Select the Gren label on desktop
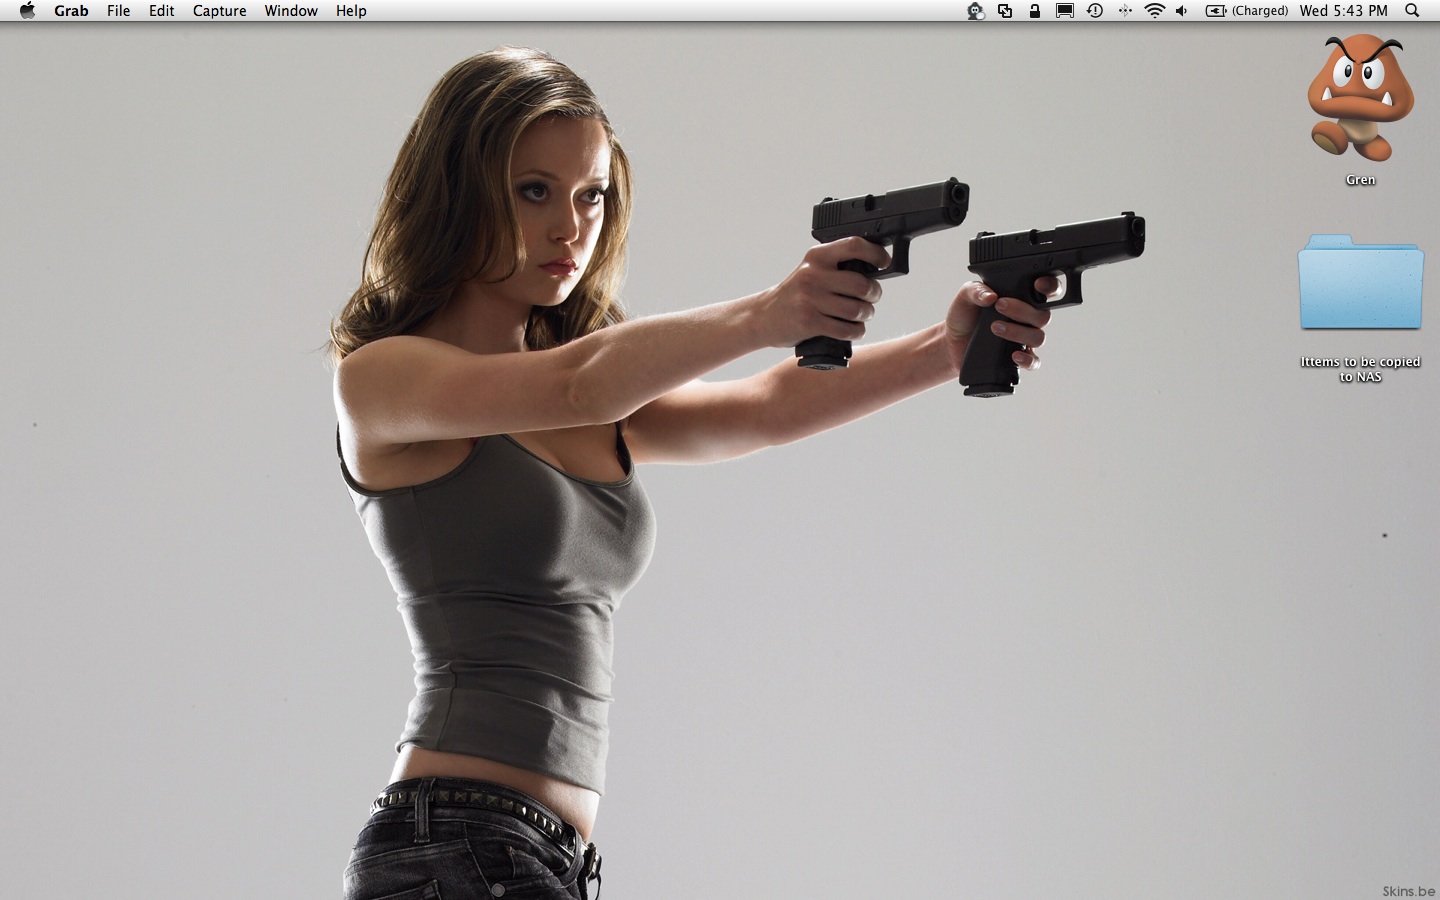The image size is (1440, 900). click(x=1360, y=180)
